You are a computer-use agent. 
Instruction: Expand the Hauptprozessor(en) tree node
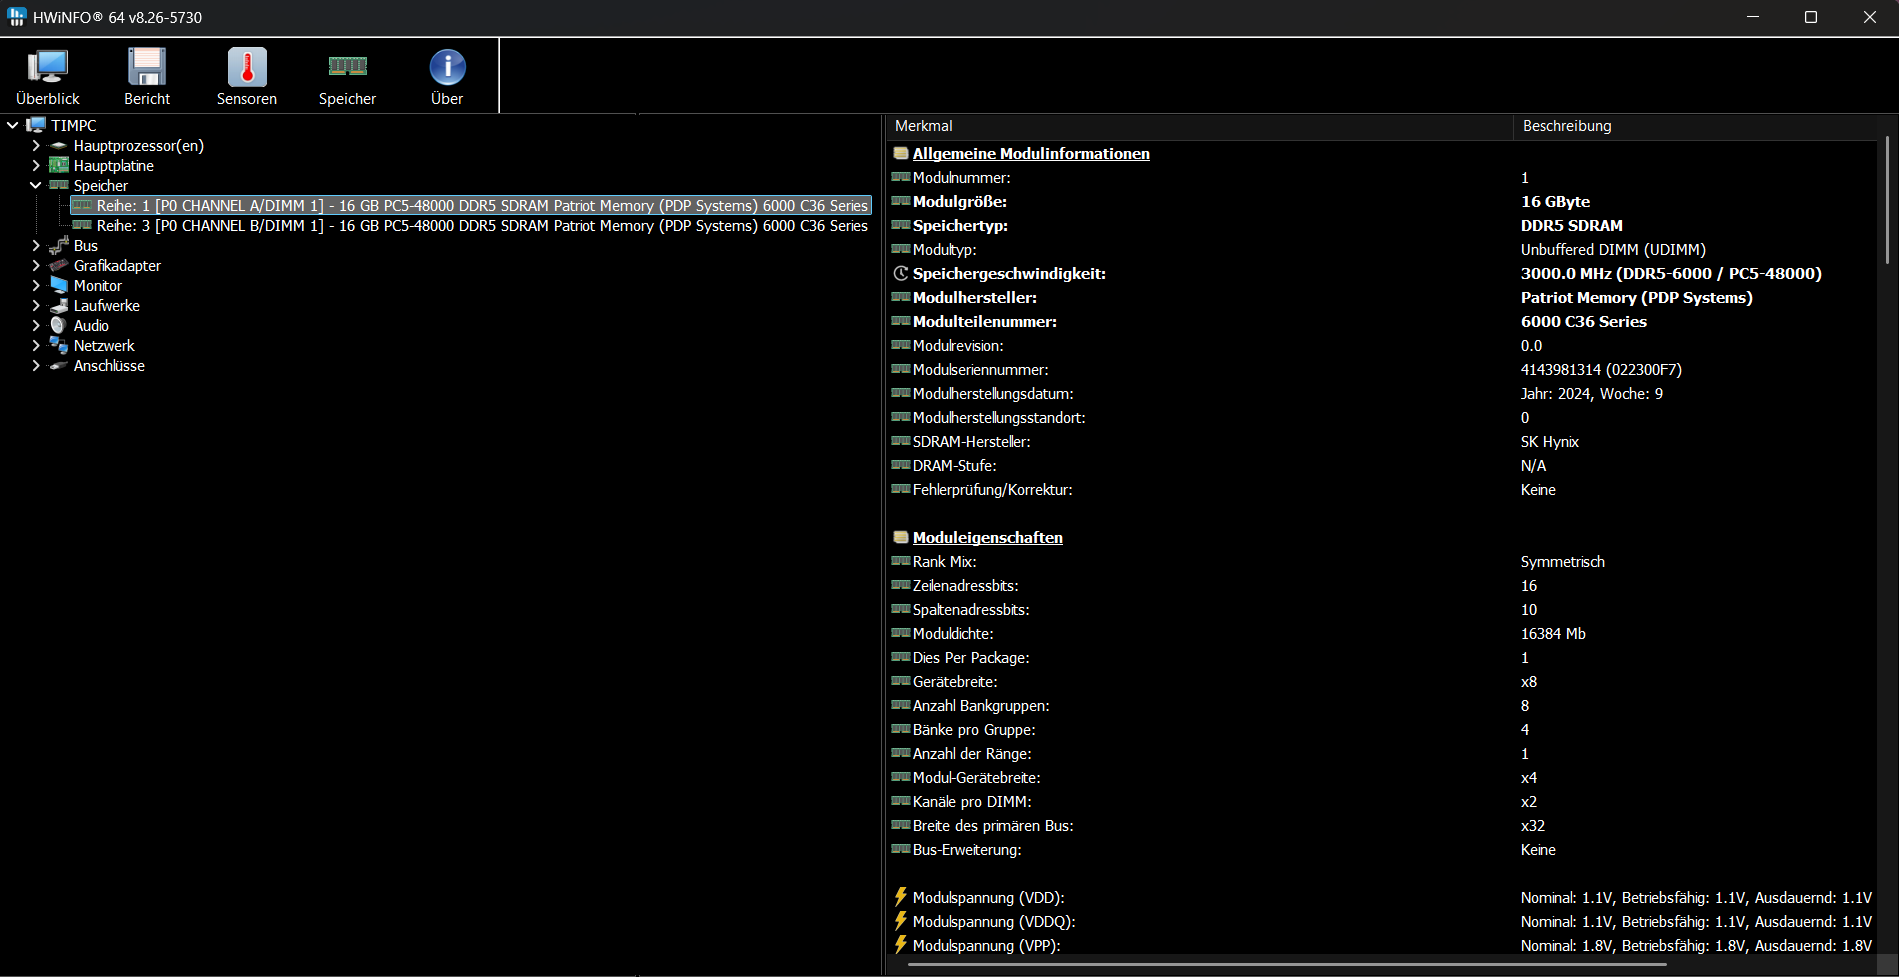36,145
